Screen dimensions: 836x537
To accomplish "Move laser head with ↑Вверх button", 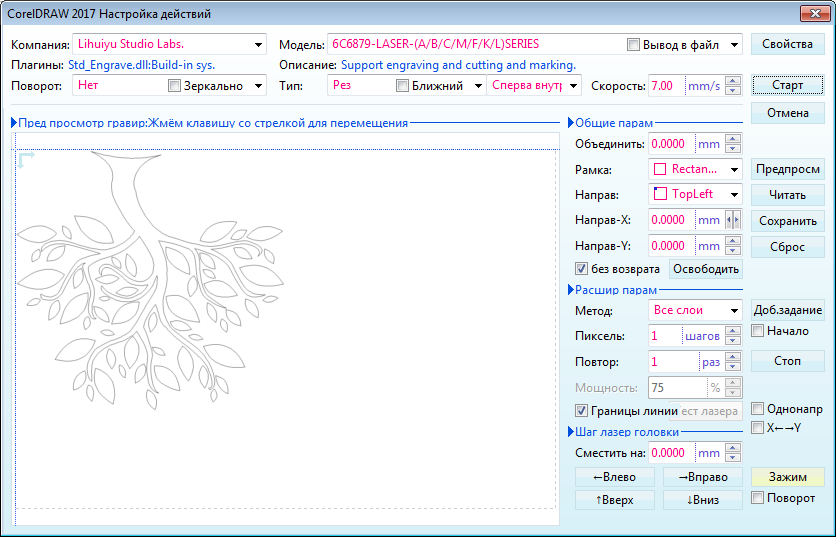I will pyautogui.click(x=615, y=500).
